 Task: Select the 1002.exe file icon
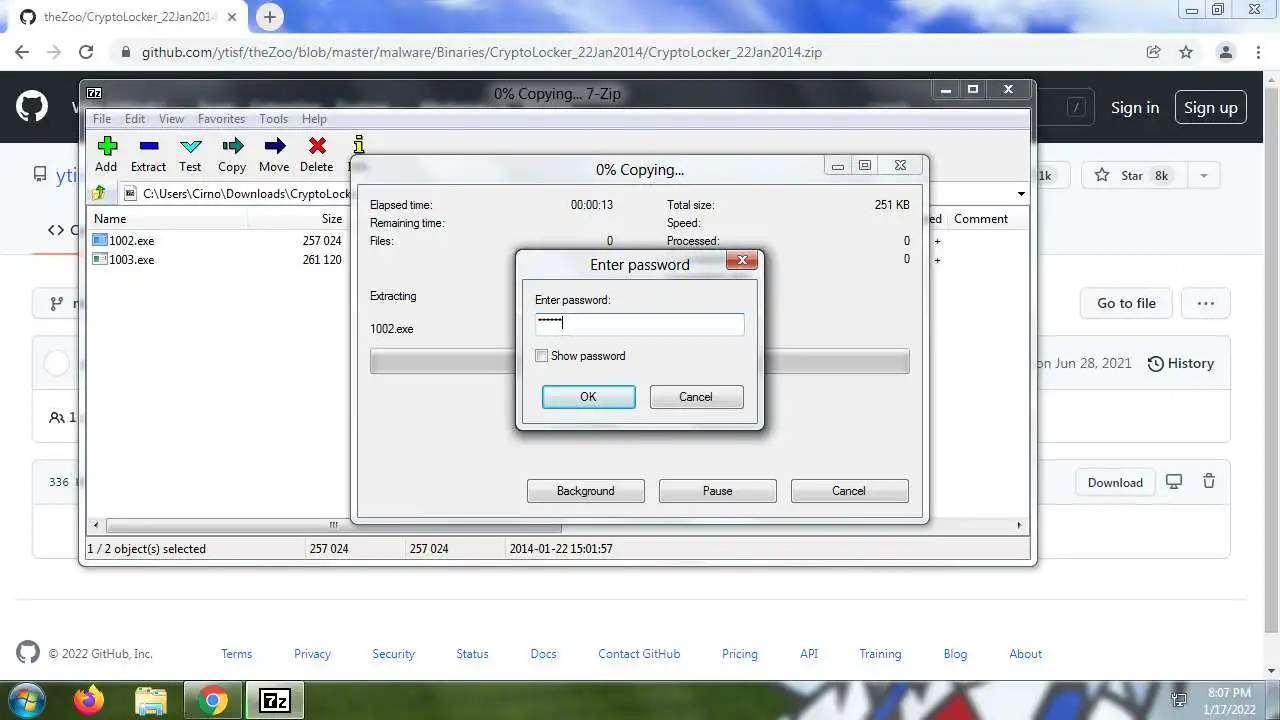100,240
